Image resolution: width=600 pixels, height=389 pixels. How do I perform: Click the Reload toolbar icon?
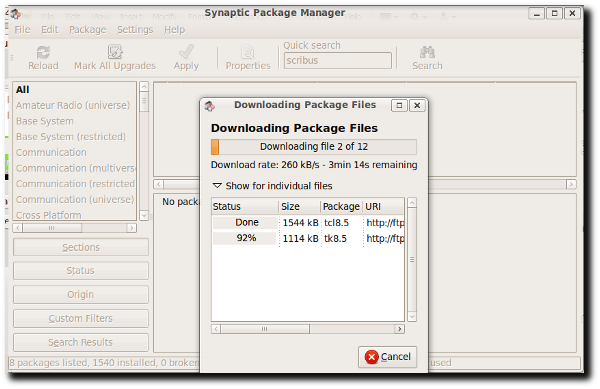click(43, 52)
